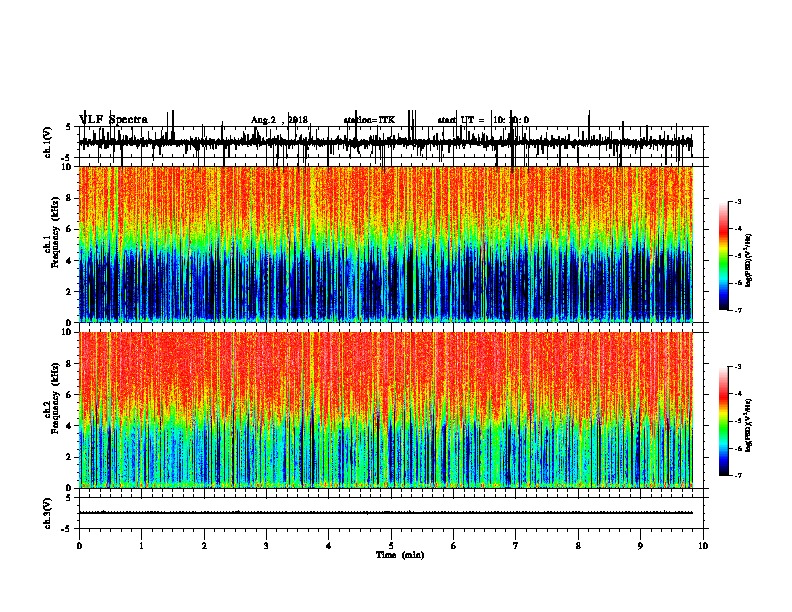Click the "8" kHz tick on ch.2 axis
792x612 pixels.
[x=70, y=364]
